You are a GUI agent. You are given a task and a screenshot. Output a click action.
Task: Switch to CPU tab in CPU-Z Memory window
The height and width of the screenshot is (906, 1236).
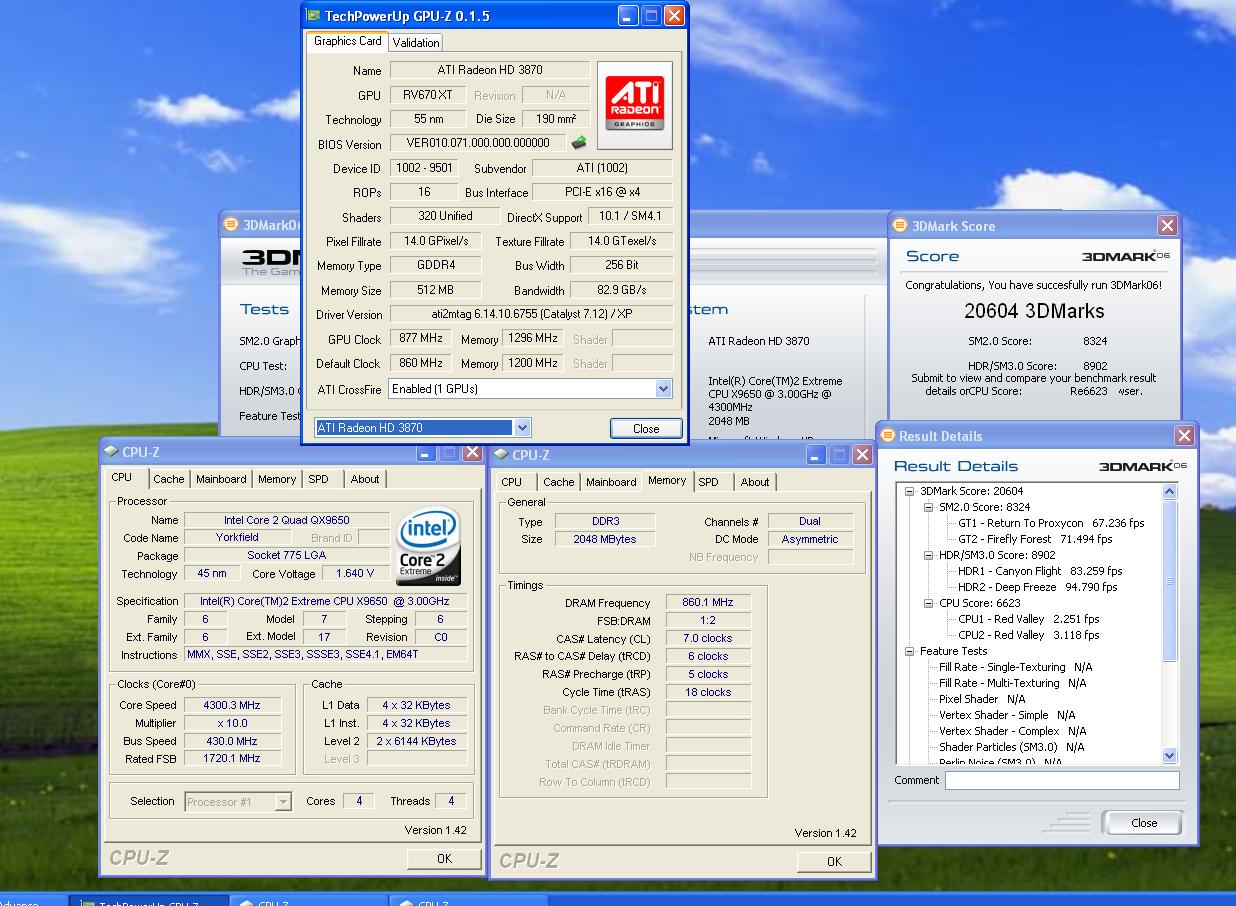pyautogui.click(x=512, y=482)
